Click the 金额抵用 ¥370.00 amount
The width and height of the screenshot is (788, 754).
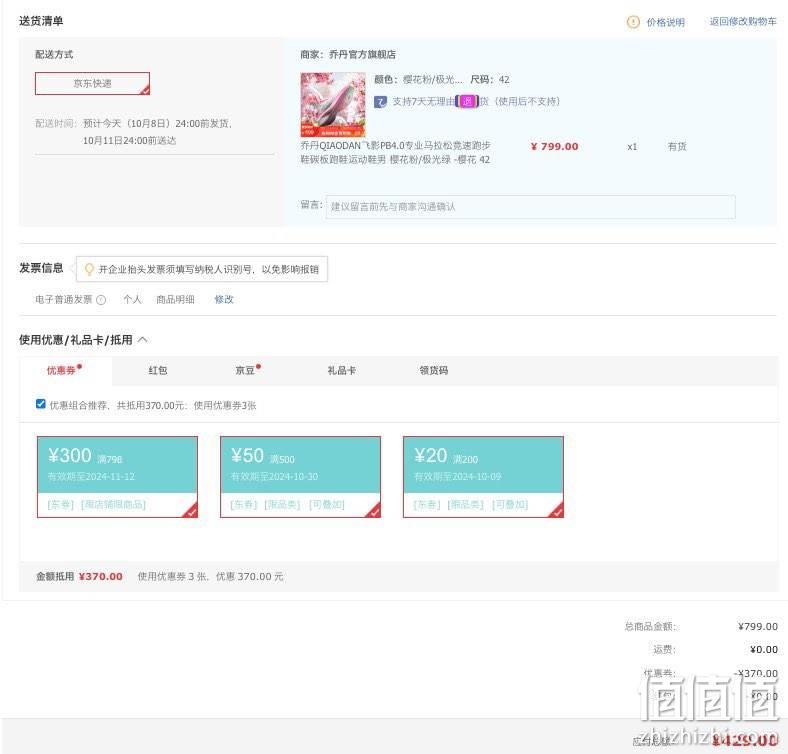pyautogui.click(x=101, y=577)
